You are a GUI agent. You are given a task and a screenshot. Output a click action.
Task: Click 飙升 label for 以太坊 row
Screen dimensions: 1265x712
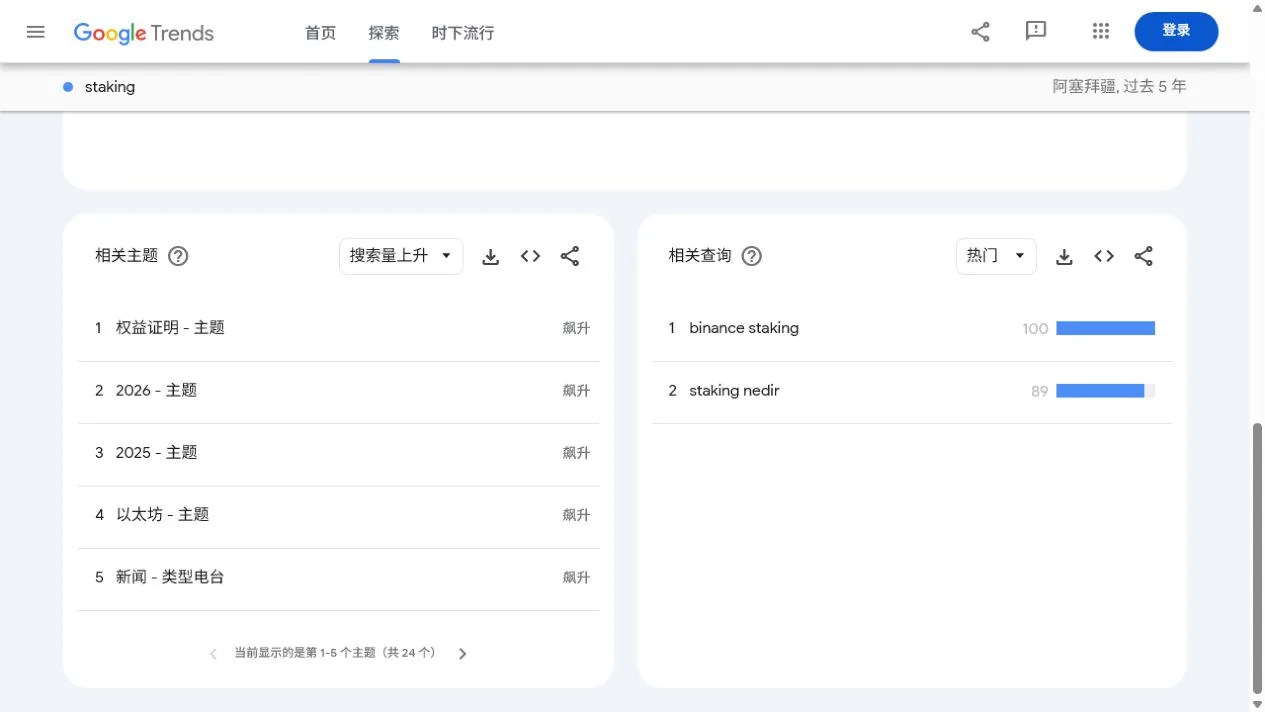click(x=576, y=515)
